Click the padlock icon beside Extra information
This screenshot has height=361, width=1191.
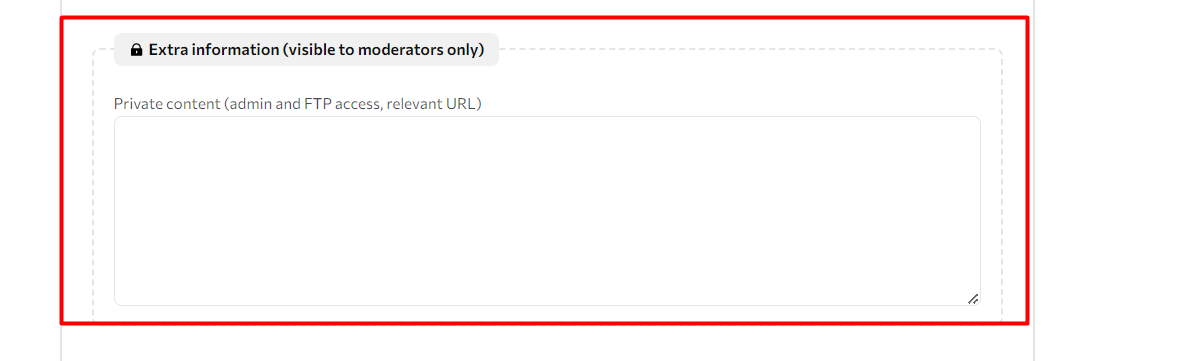(x=136, y=50)
